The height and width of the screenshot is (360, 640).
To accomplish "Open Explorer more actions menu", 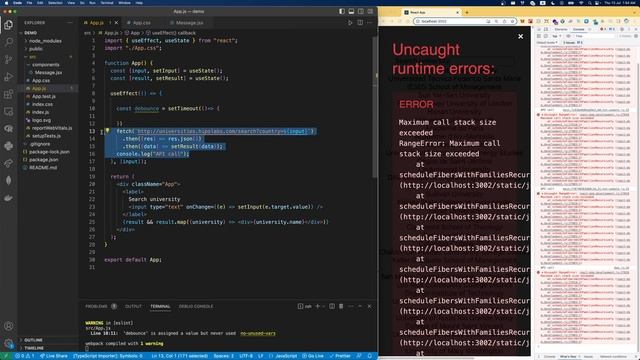I will pyautogui.click(x=70, y=23).
